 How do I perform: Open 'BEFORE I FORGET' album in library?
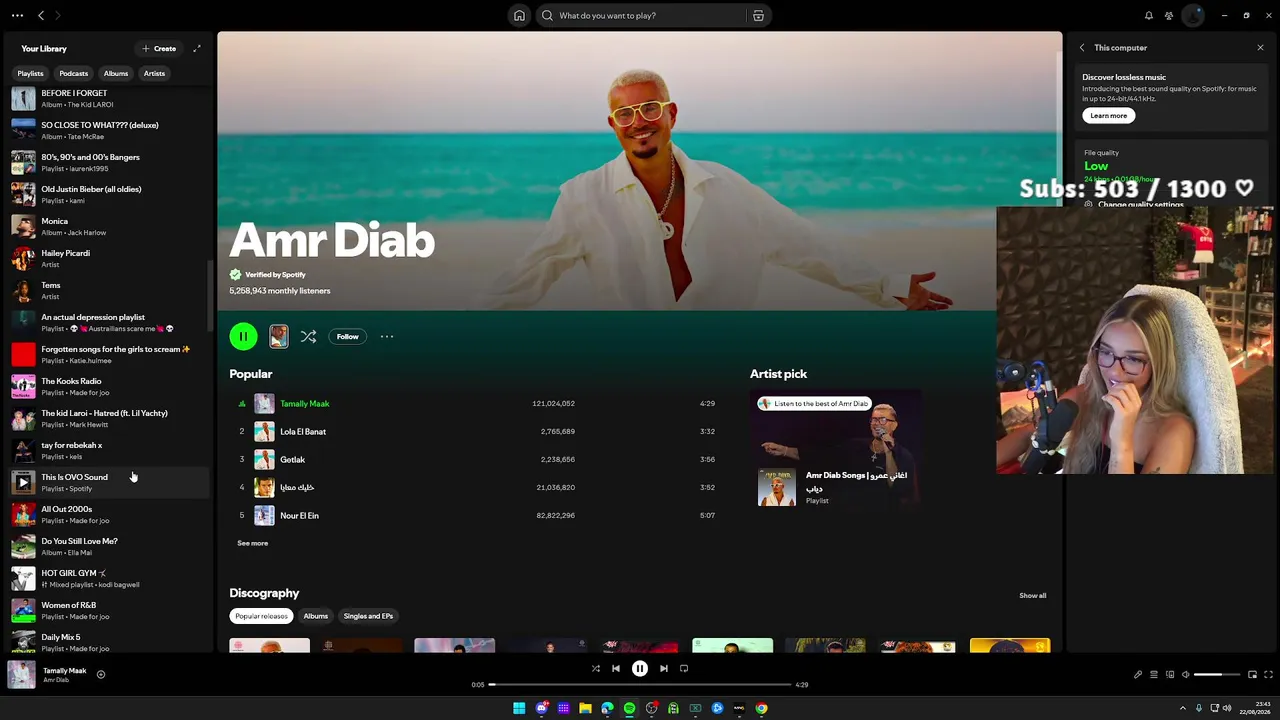(x=108, y=98)
